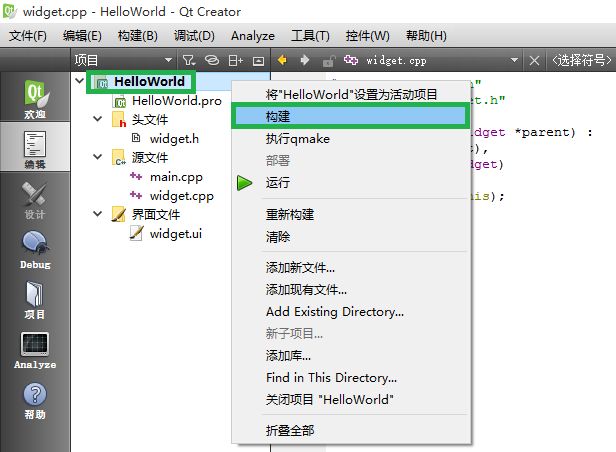Open the 控件(W) menu
Screen dimensions: 616x452
coord(367,36)
